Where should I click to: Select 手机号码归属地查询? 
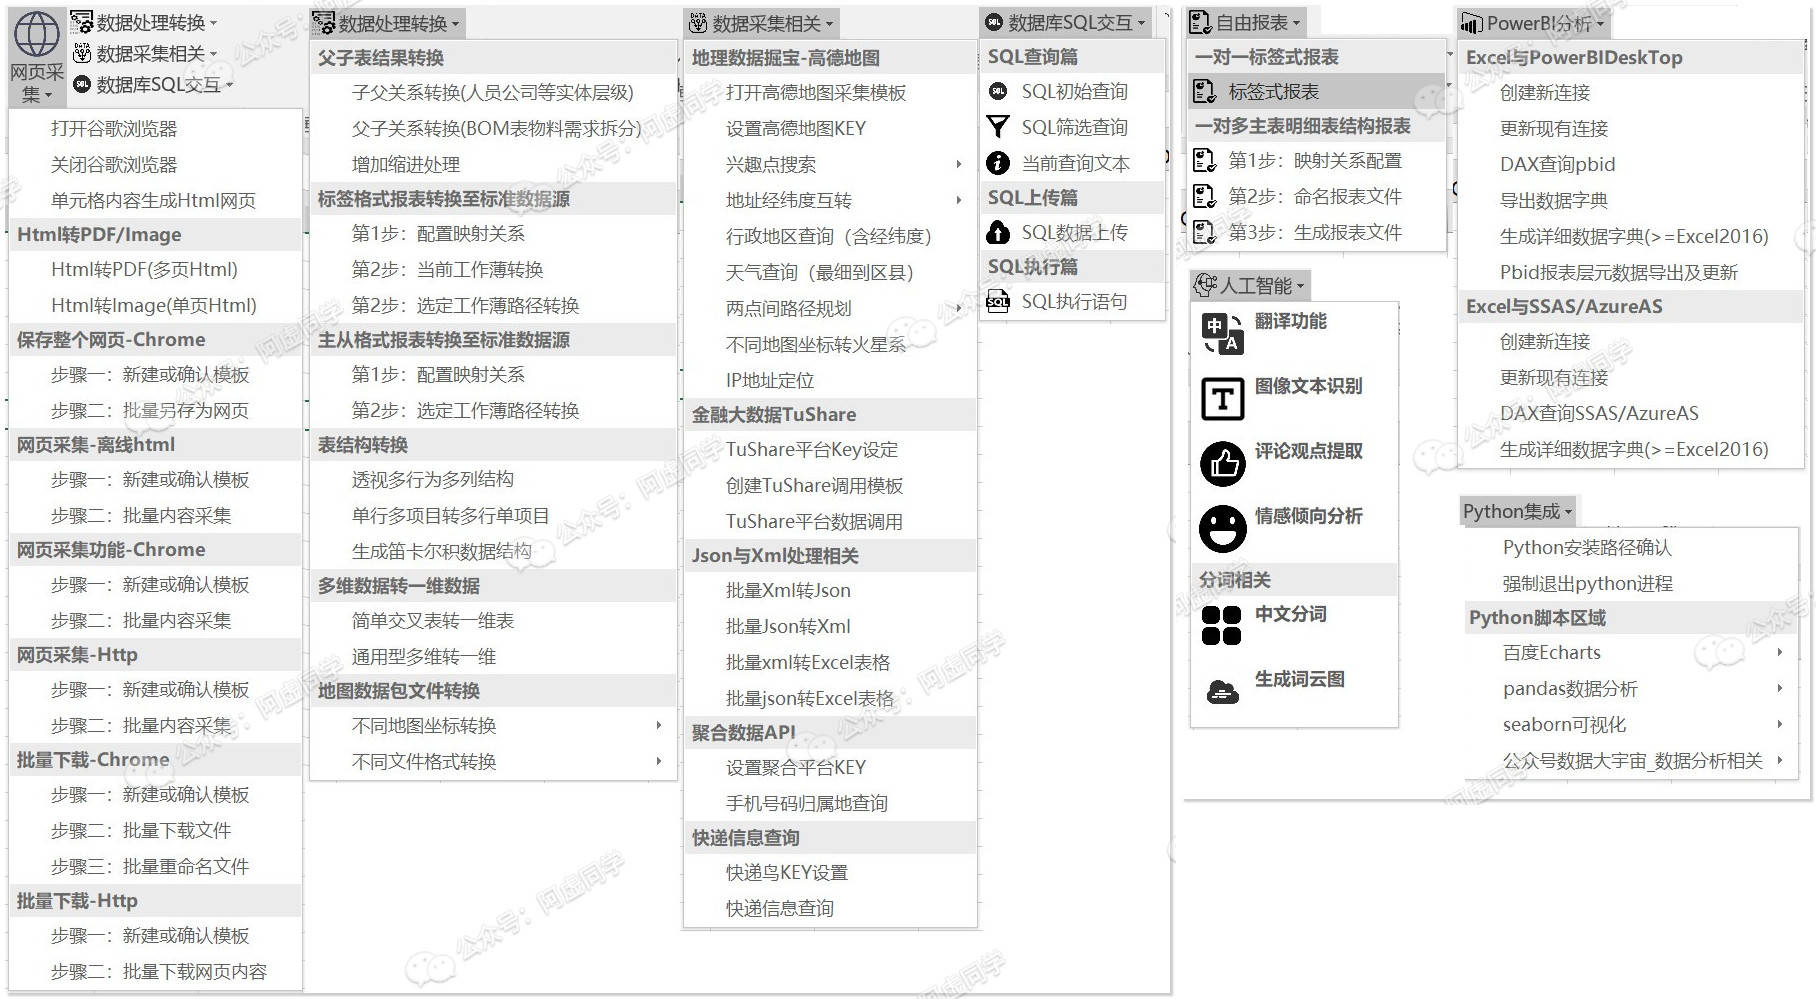(x=830, y=803)
